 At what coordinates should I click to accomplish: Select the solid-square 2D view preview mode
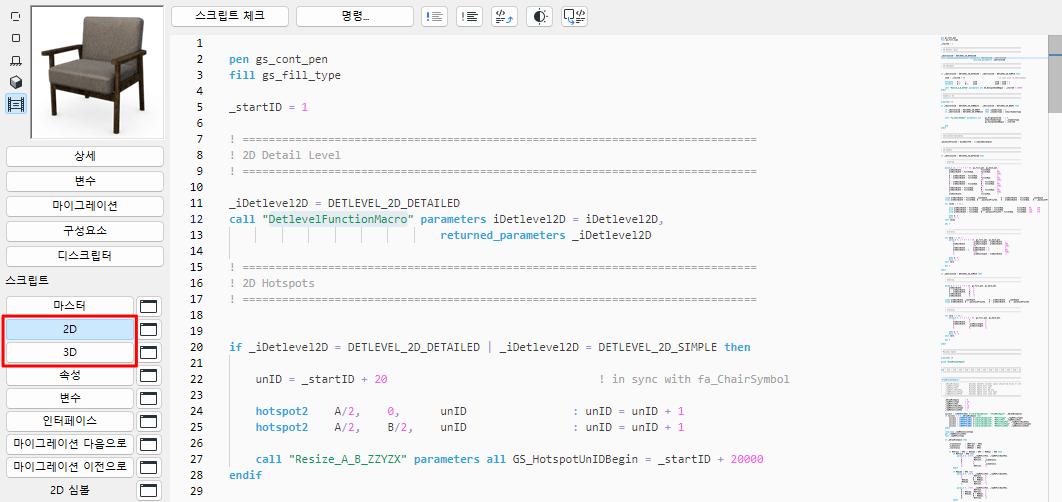pyautogui.click(x=16, y=38)
